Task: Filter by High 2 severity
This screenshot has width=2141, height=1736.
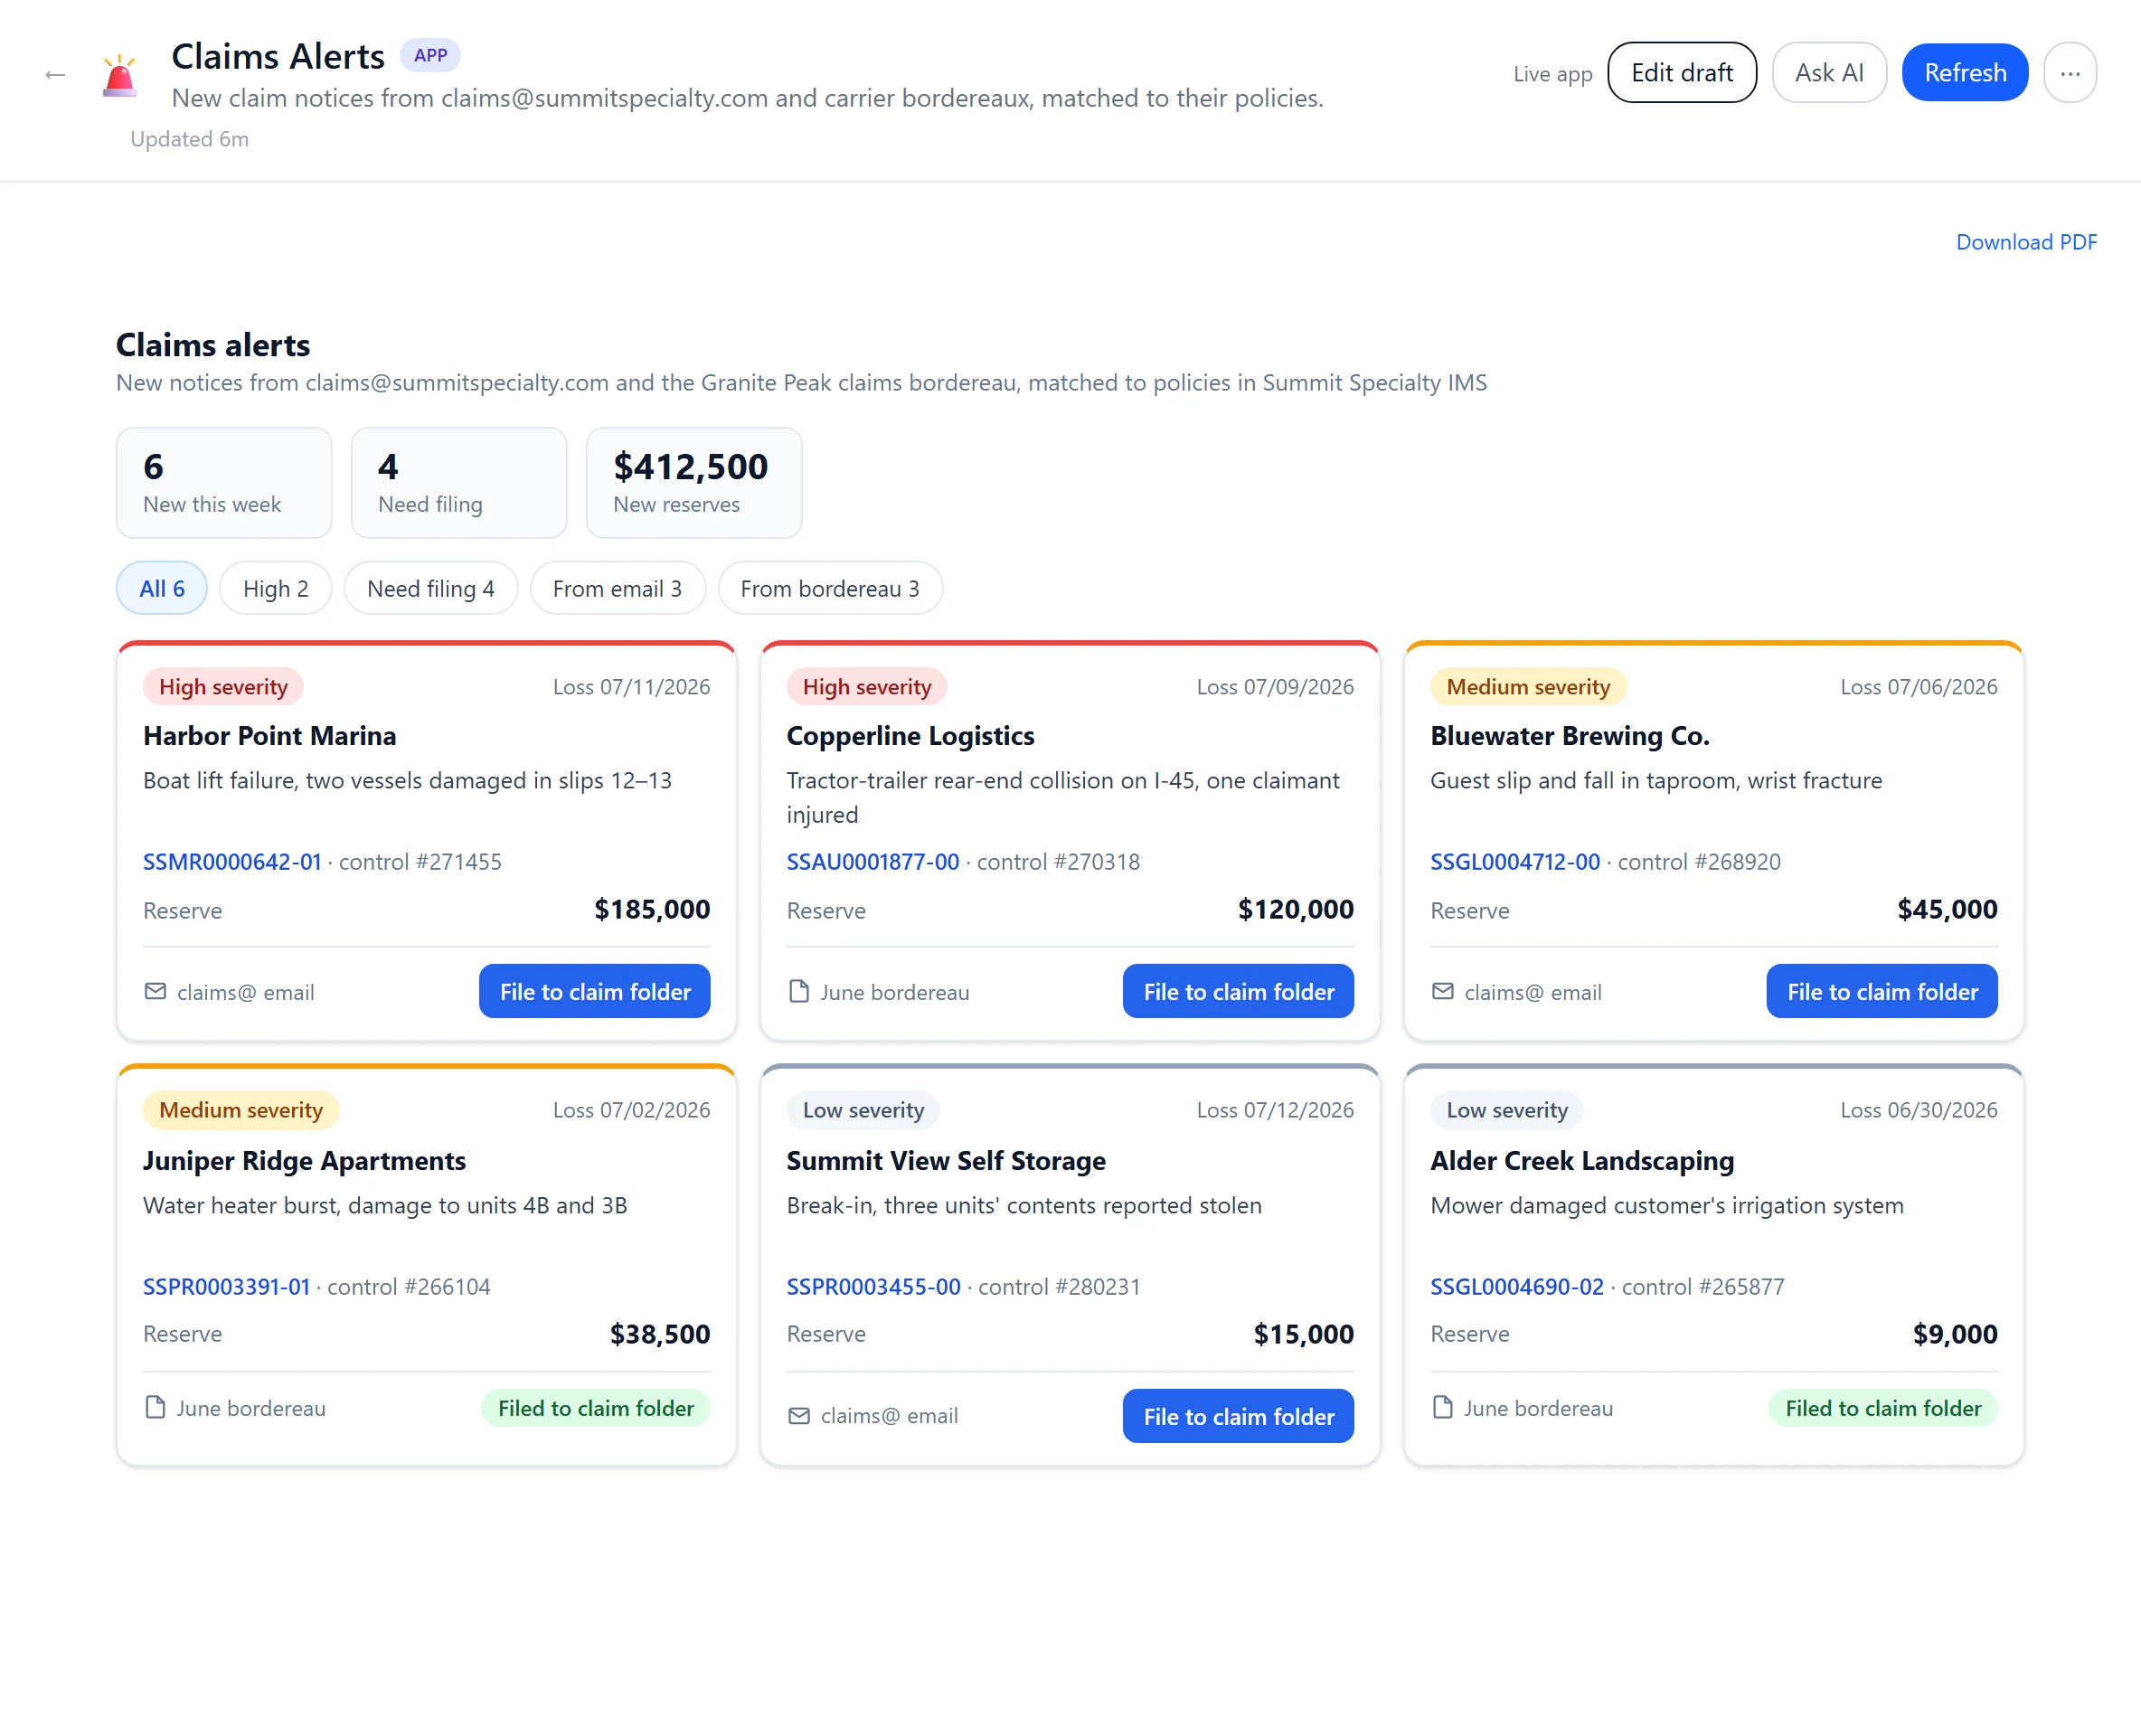Action: [275, 588]
